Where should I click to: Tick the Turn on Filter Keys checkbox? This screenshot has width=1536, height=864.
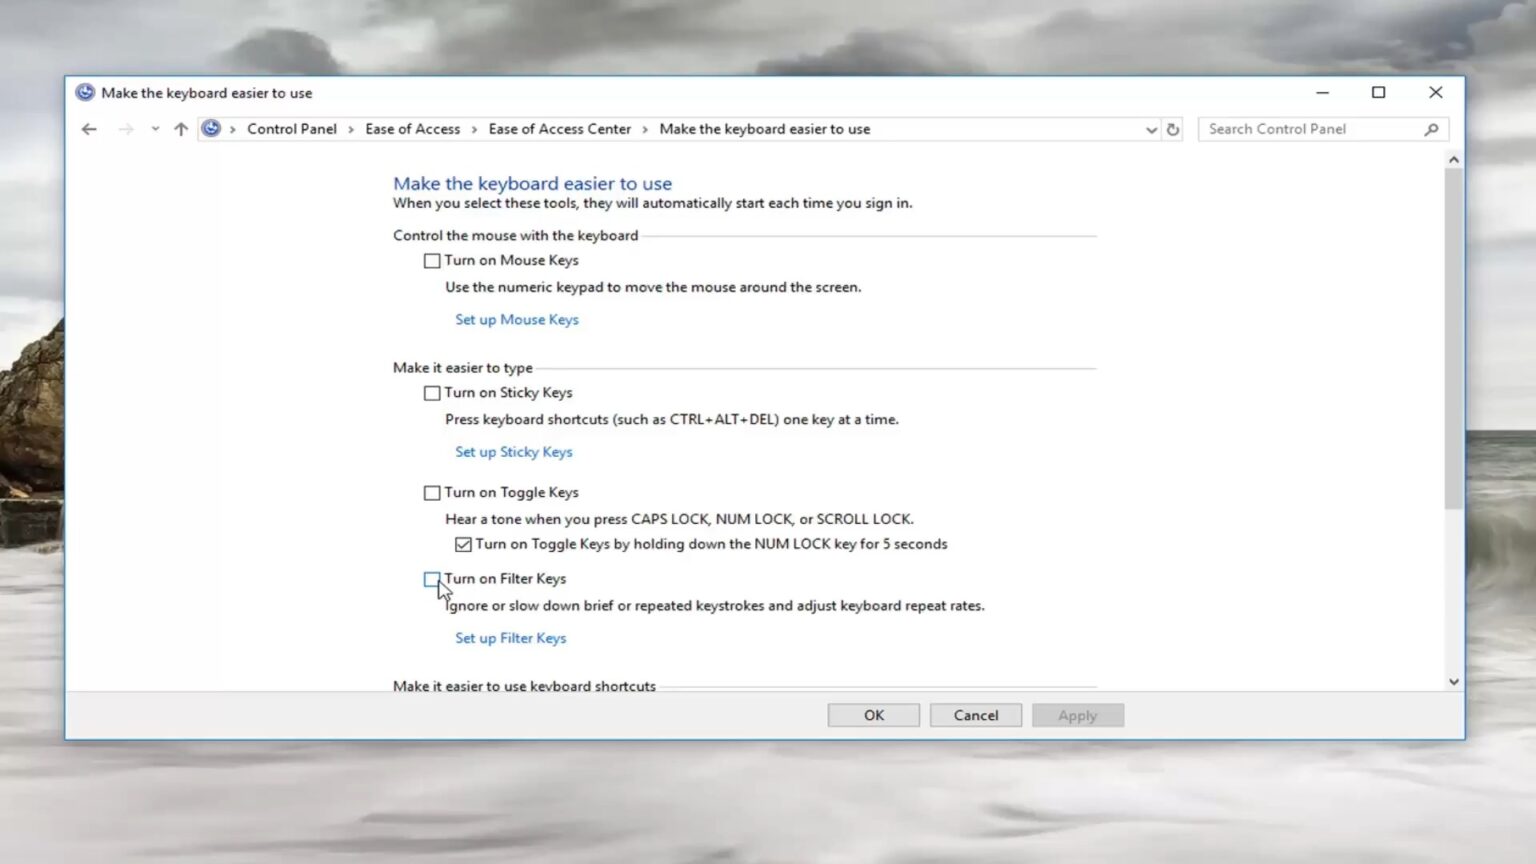[432, 579]
